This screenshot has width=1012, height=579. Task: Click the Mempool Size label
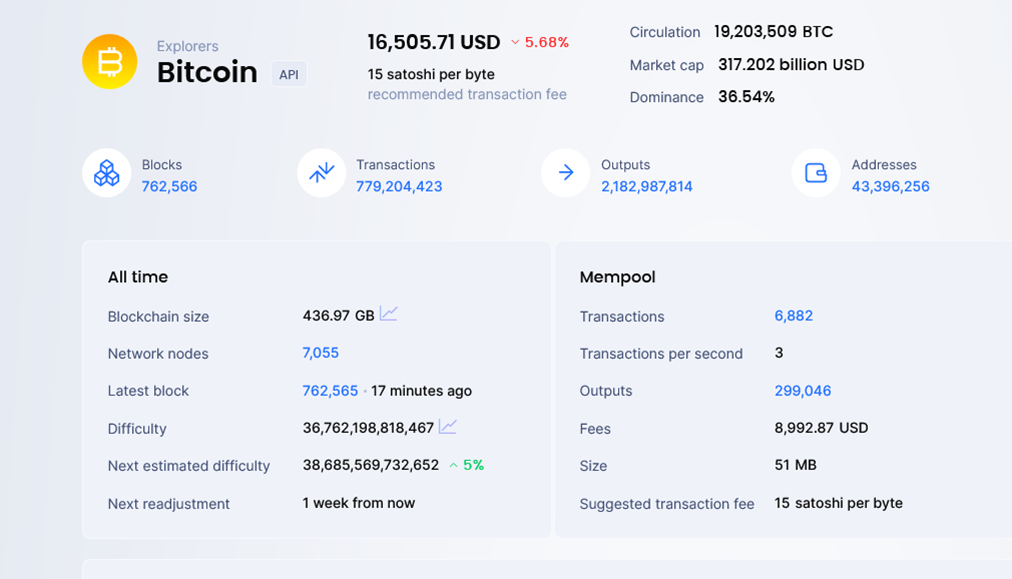593,466
